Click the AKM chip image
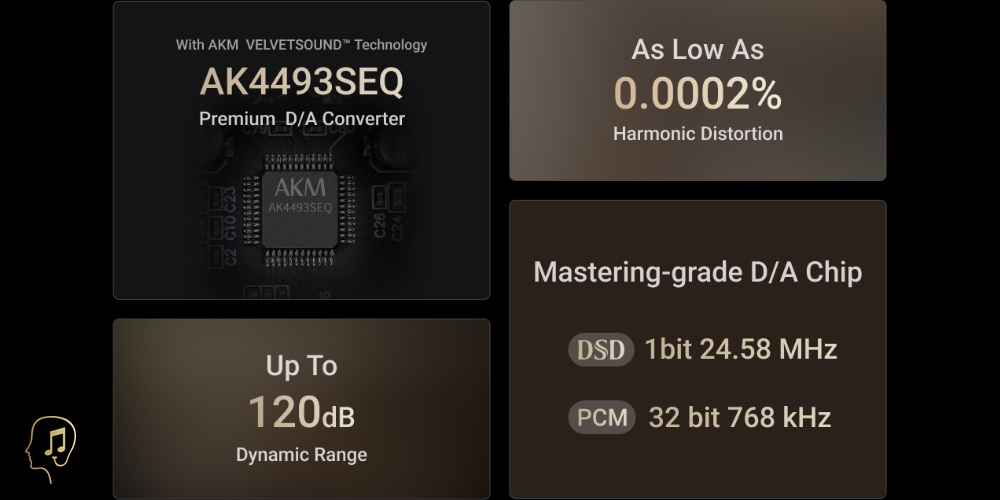This screenshot has width=1000, height=500. [301, 212]
